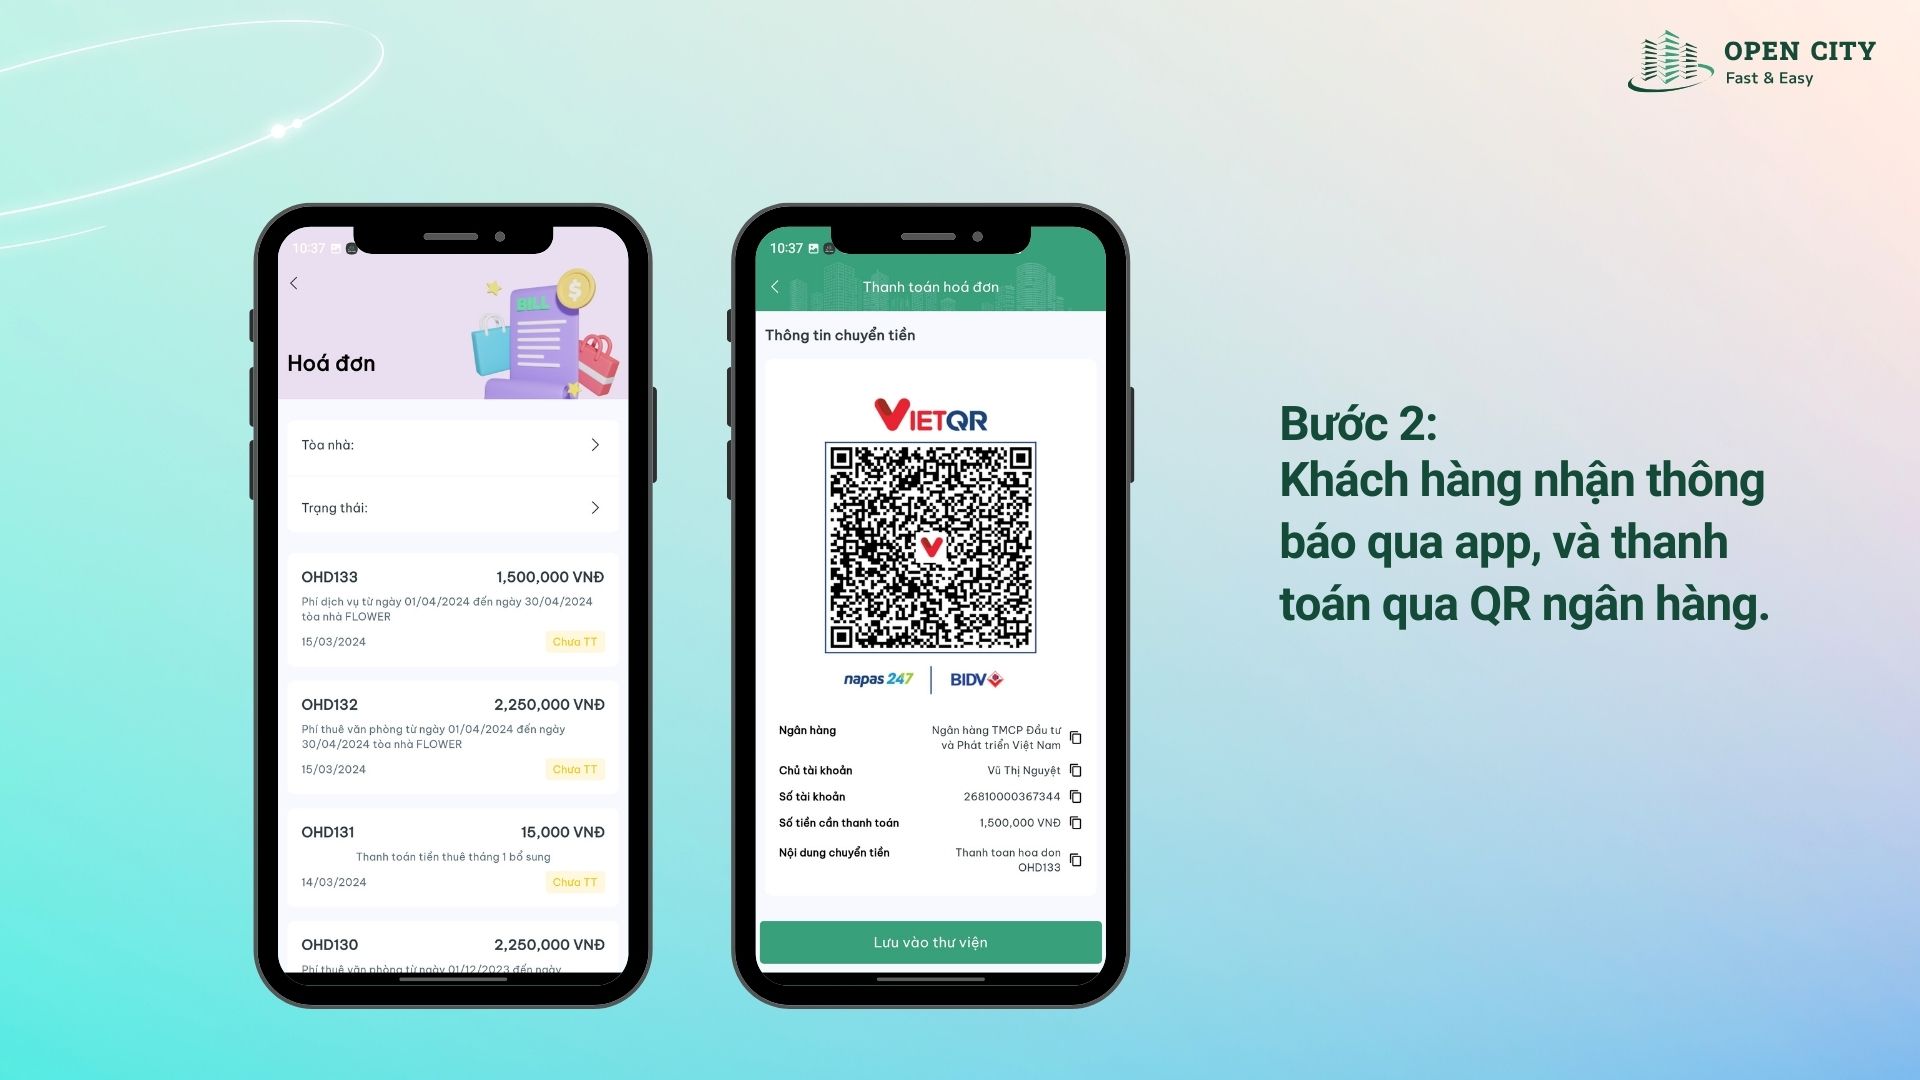Tap back arrow on payment screen

(775, 284)
